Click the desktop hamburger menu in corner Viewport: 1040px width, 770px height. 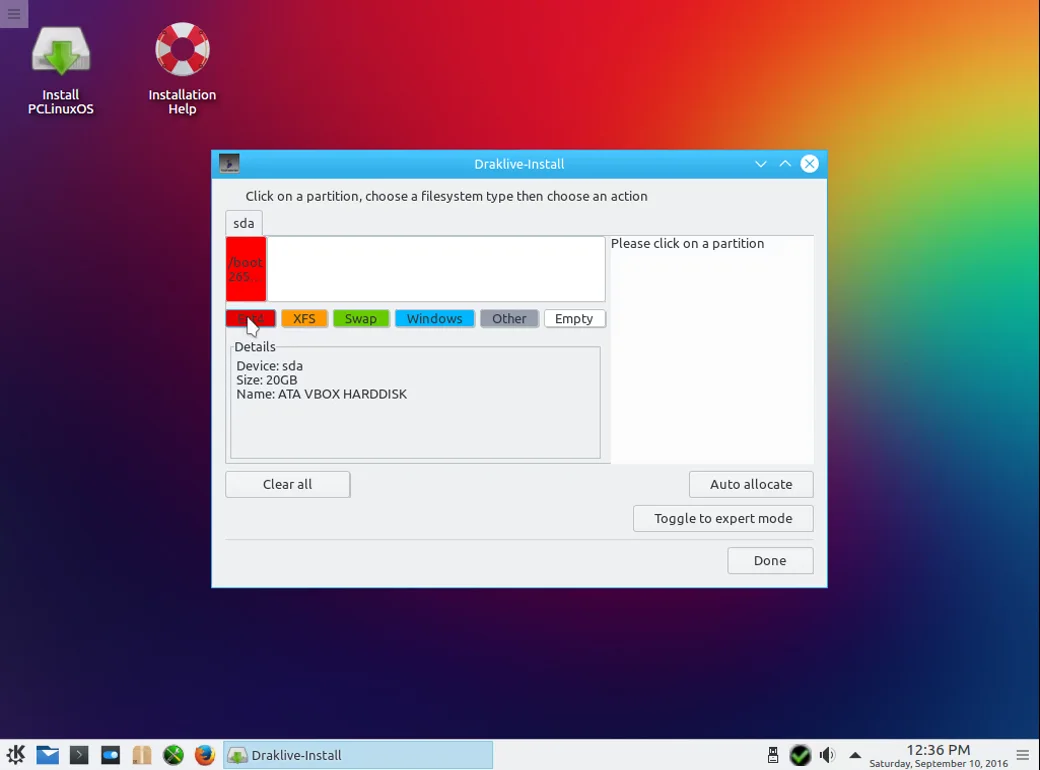(14, 14)
